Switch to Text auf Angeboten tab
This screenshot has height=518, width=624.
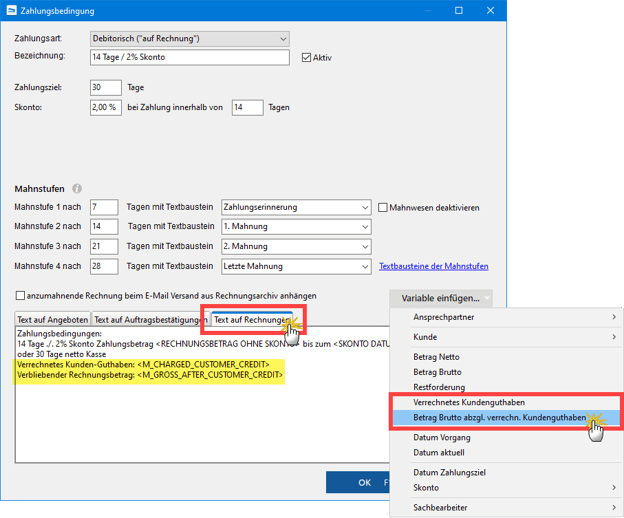[x=52, y=320]
